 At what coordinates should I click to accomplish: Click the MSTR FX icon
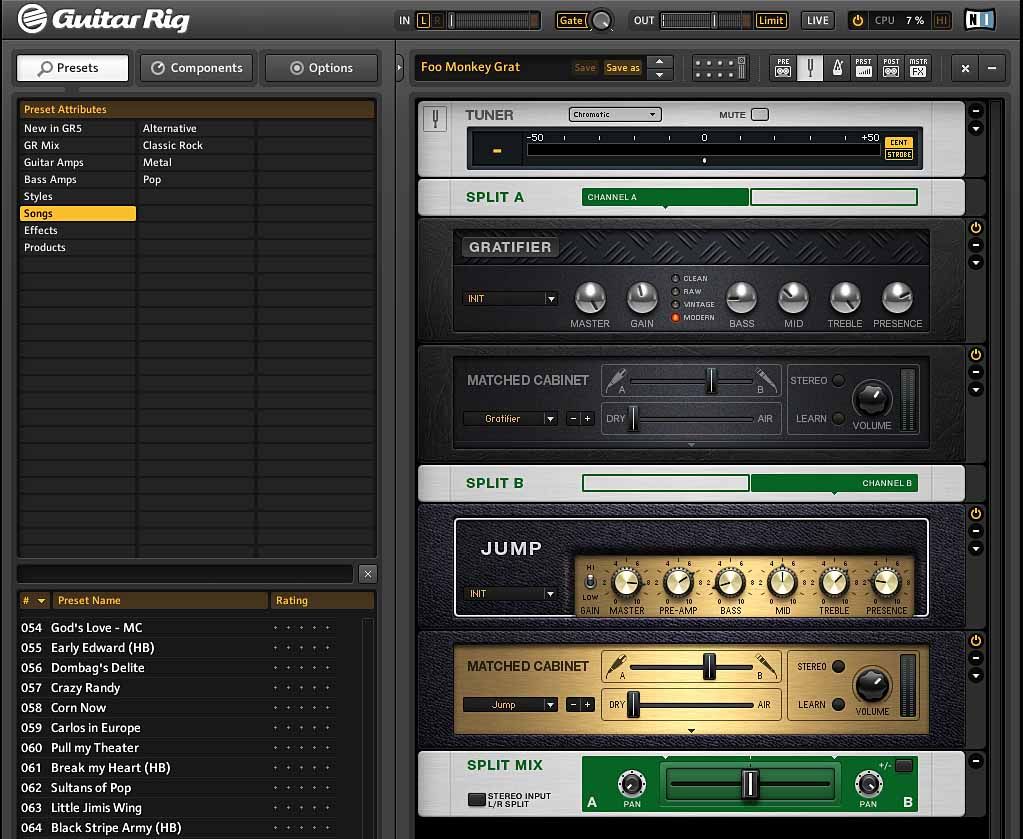[920, 67]
